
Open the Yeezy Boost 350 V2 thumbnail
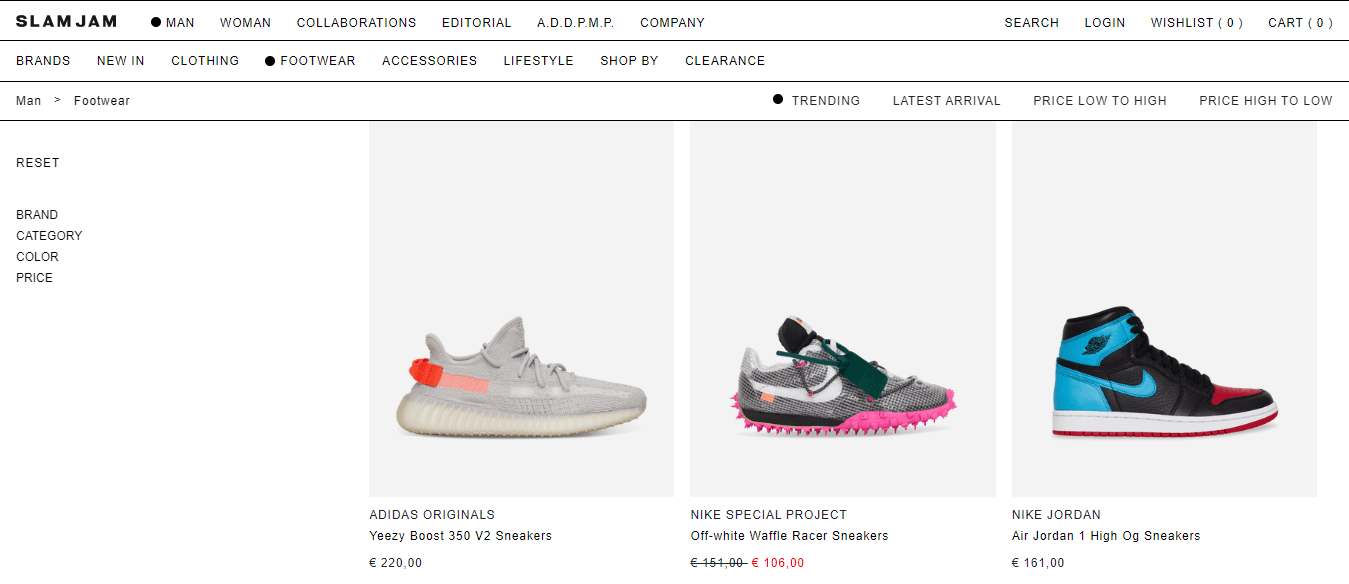521,309
